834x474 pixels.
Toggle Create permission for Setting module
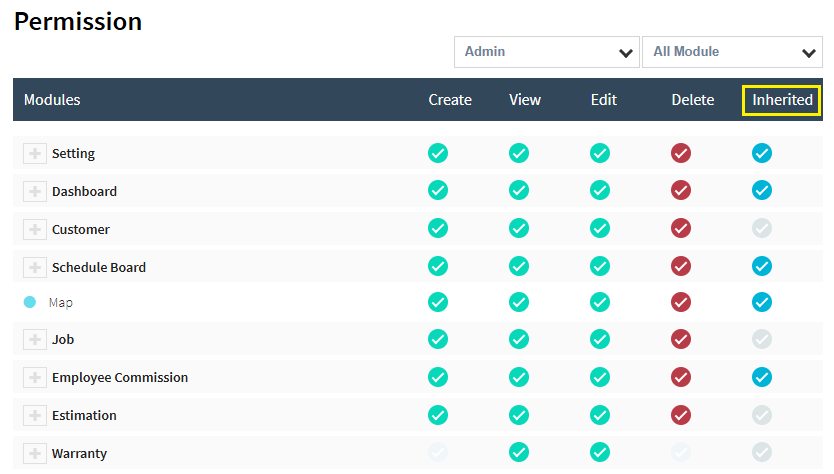tap(438, 153)
